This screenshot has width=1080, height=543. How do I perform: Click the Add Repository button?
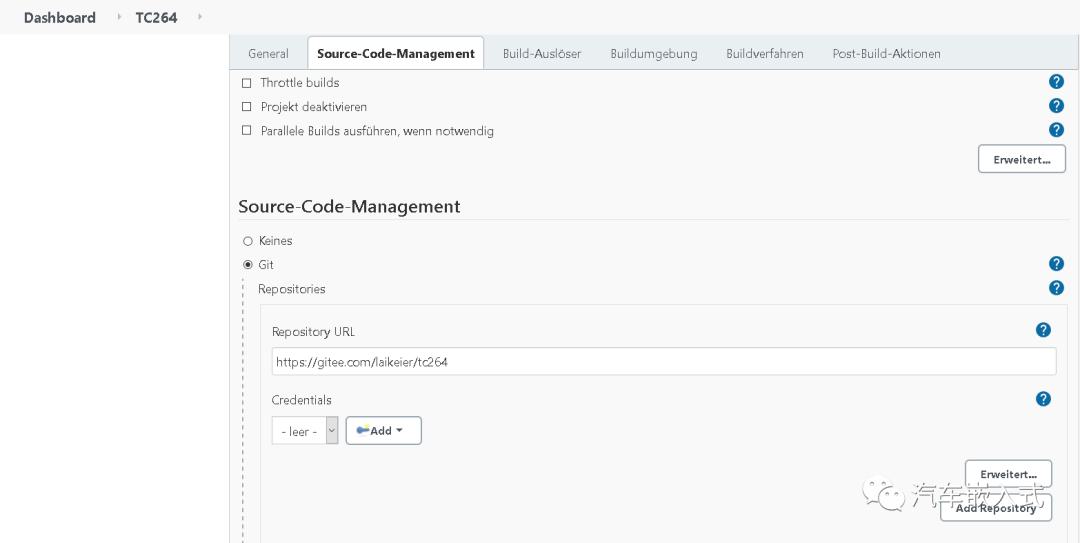click(995, 508)
